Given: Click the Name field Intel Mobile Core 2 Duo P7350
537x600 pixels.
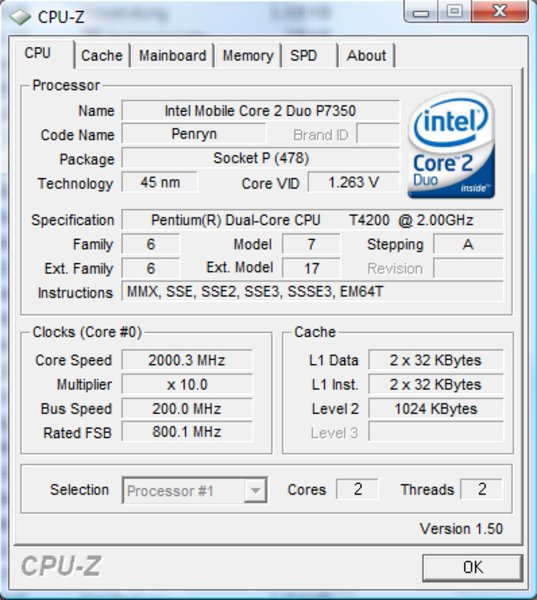Looking at the screenshot, I should (x=260, y=111).
